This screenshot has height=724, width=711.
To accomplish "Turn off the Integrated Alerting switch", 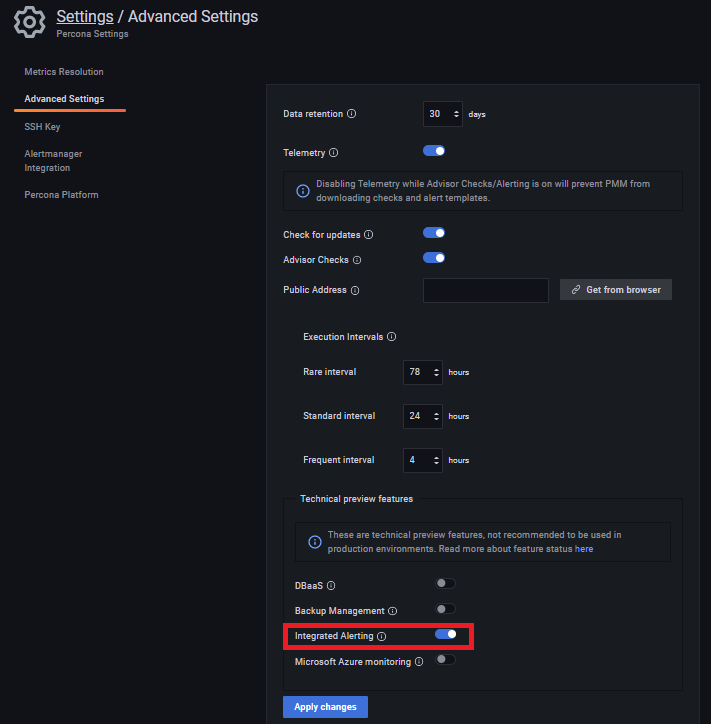I will [446, 634].
